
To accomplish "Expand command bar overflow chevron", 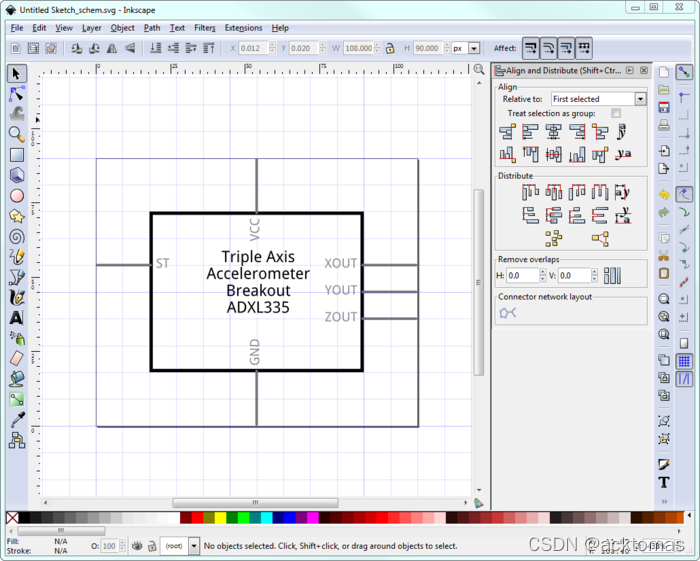I will coord(664,501).
